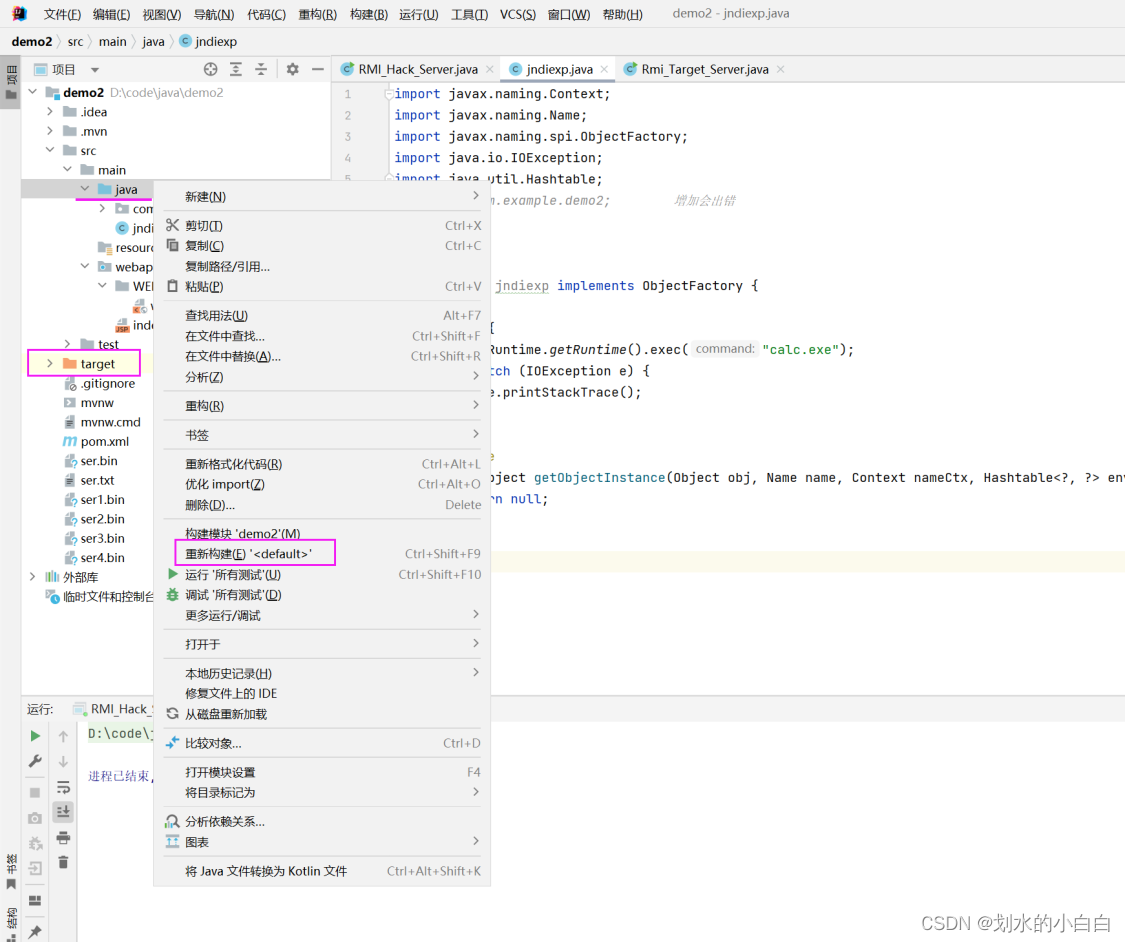1125x942 pixels.
Task: Click the expand all icon in project panel
Action: (236, 70)
